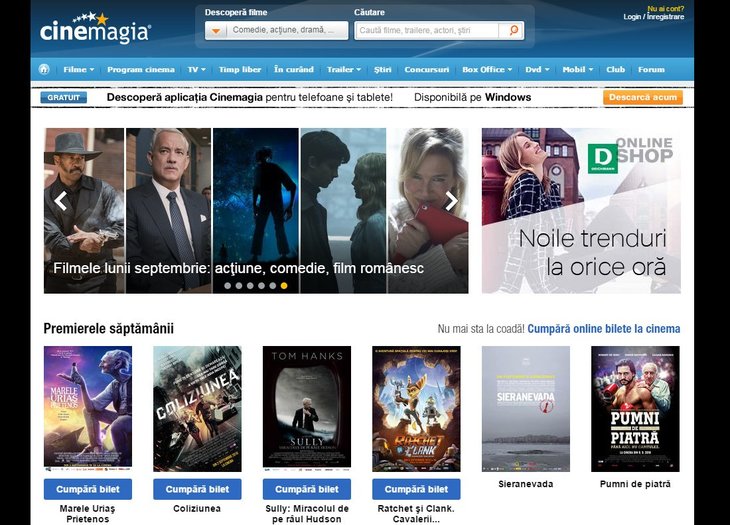Open Forum section
730x525 pixels.
651,69
